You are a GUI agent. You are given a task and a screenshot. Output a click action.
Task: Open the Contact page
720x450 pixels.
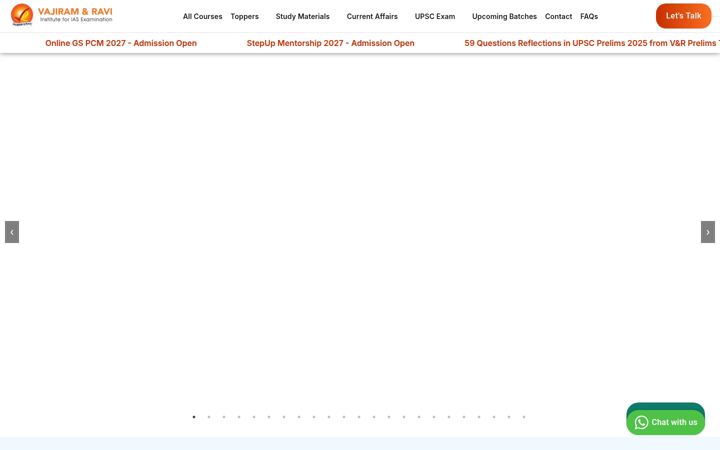pyautogui.click(x=558, y=17)
